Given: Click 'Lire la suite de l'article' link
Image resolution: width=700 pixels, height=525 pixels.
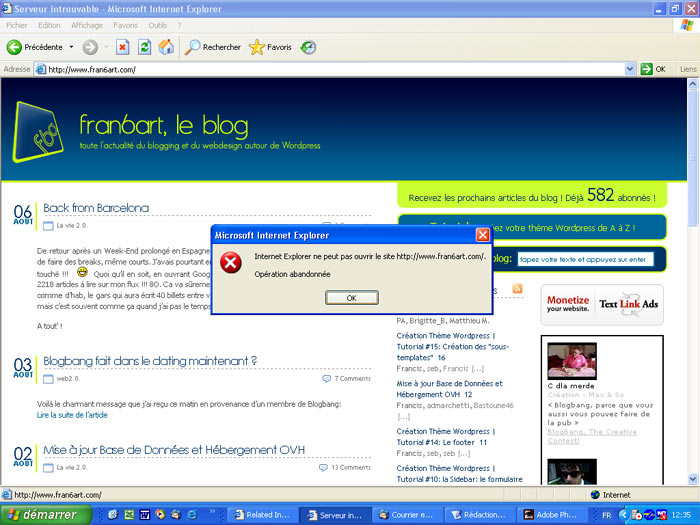Looking at the screenshot, I should pyautogui.click(x=72, y=415).
